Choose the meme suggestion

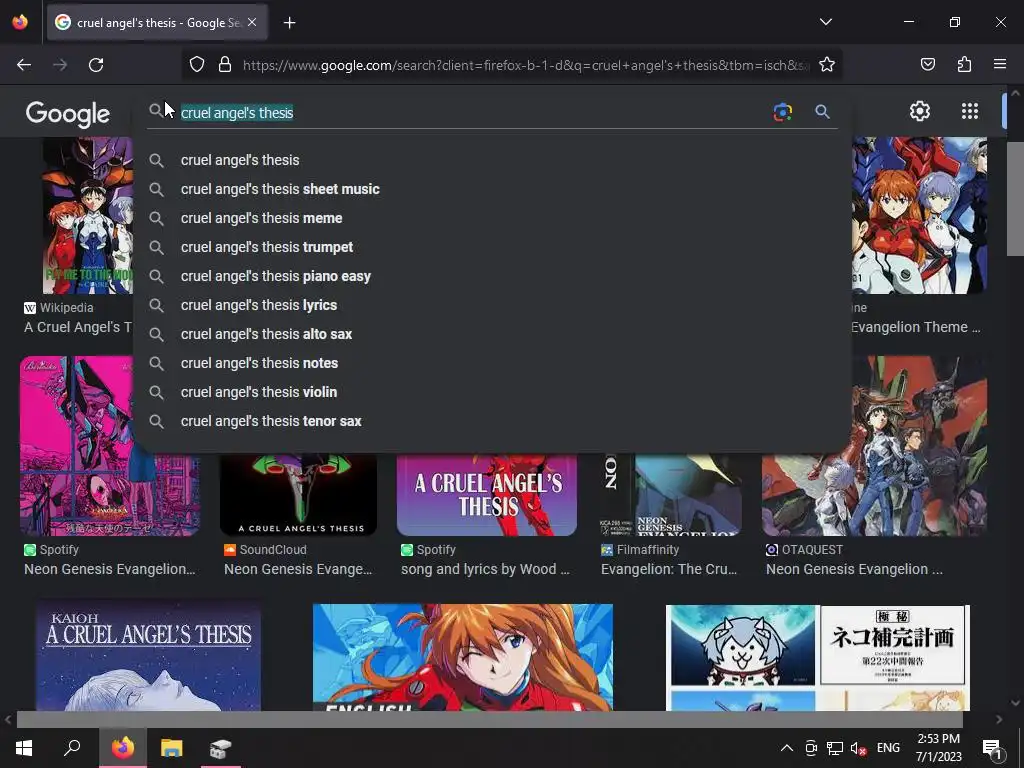pyautogui.click(x=493, y=218)
